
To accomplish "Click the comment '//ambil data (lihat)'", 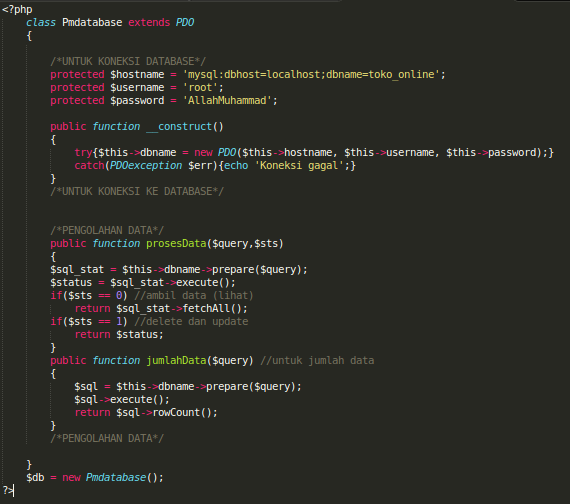I will tap(194, 296).
